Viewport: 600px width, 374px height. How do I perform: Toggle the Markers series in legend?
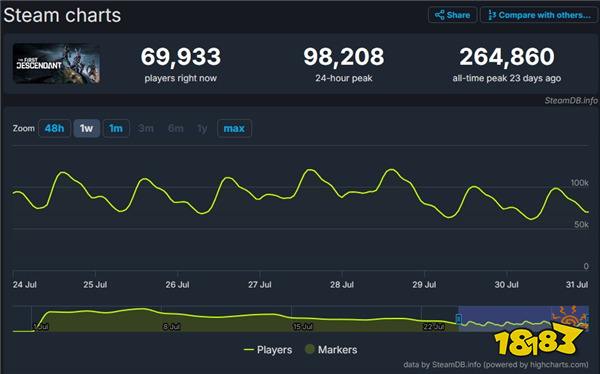pos(331,350)
